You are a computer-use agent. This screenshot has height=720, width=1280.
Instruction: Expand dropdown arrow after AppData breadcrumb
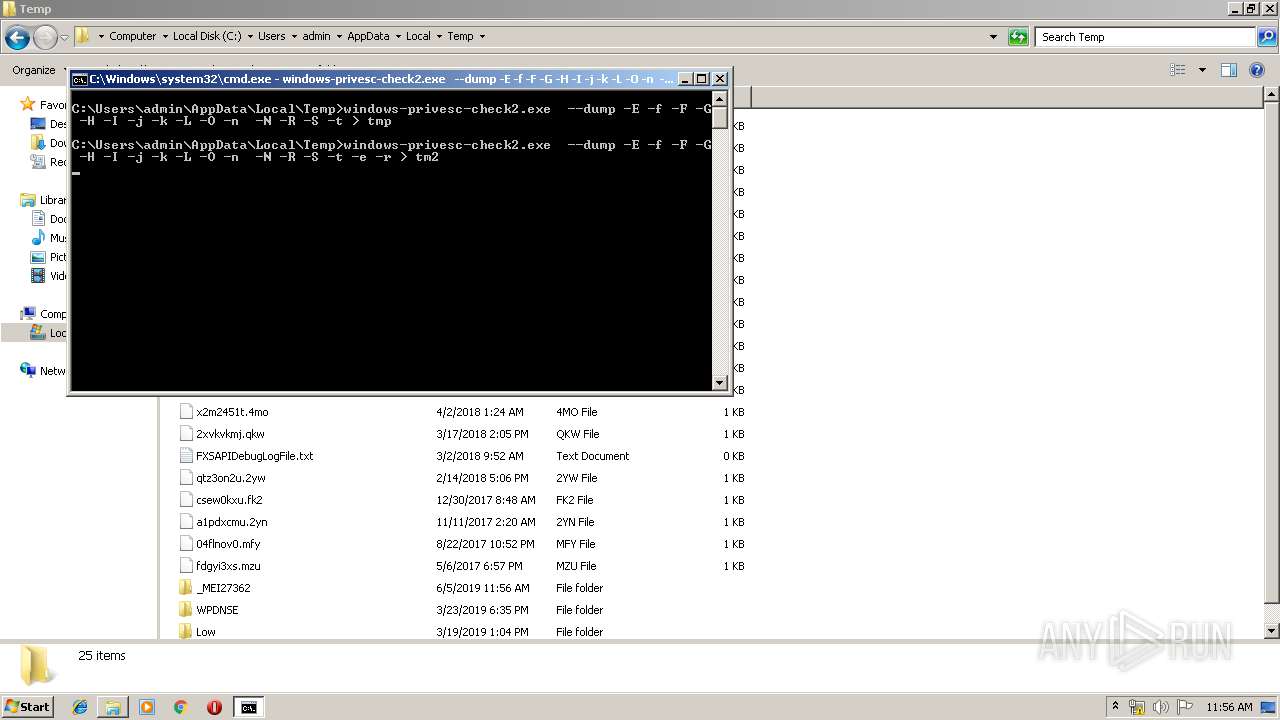click(397, 36)
